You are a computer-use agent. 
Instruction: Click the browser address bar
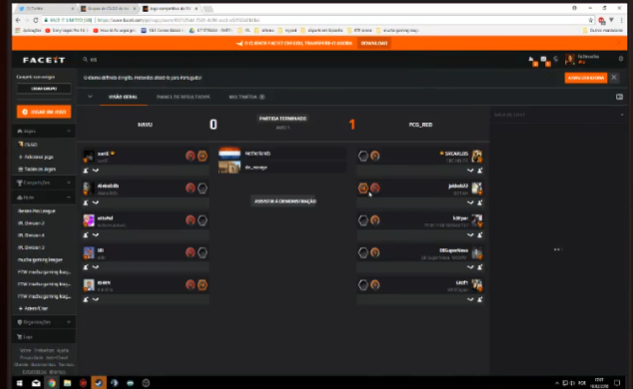315,20
